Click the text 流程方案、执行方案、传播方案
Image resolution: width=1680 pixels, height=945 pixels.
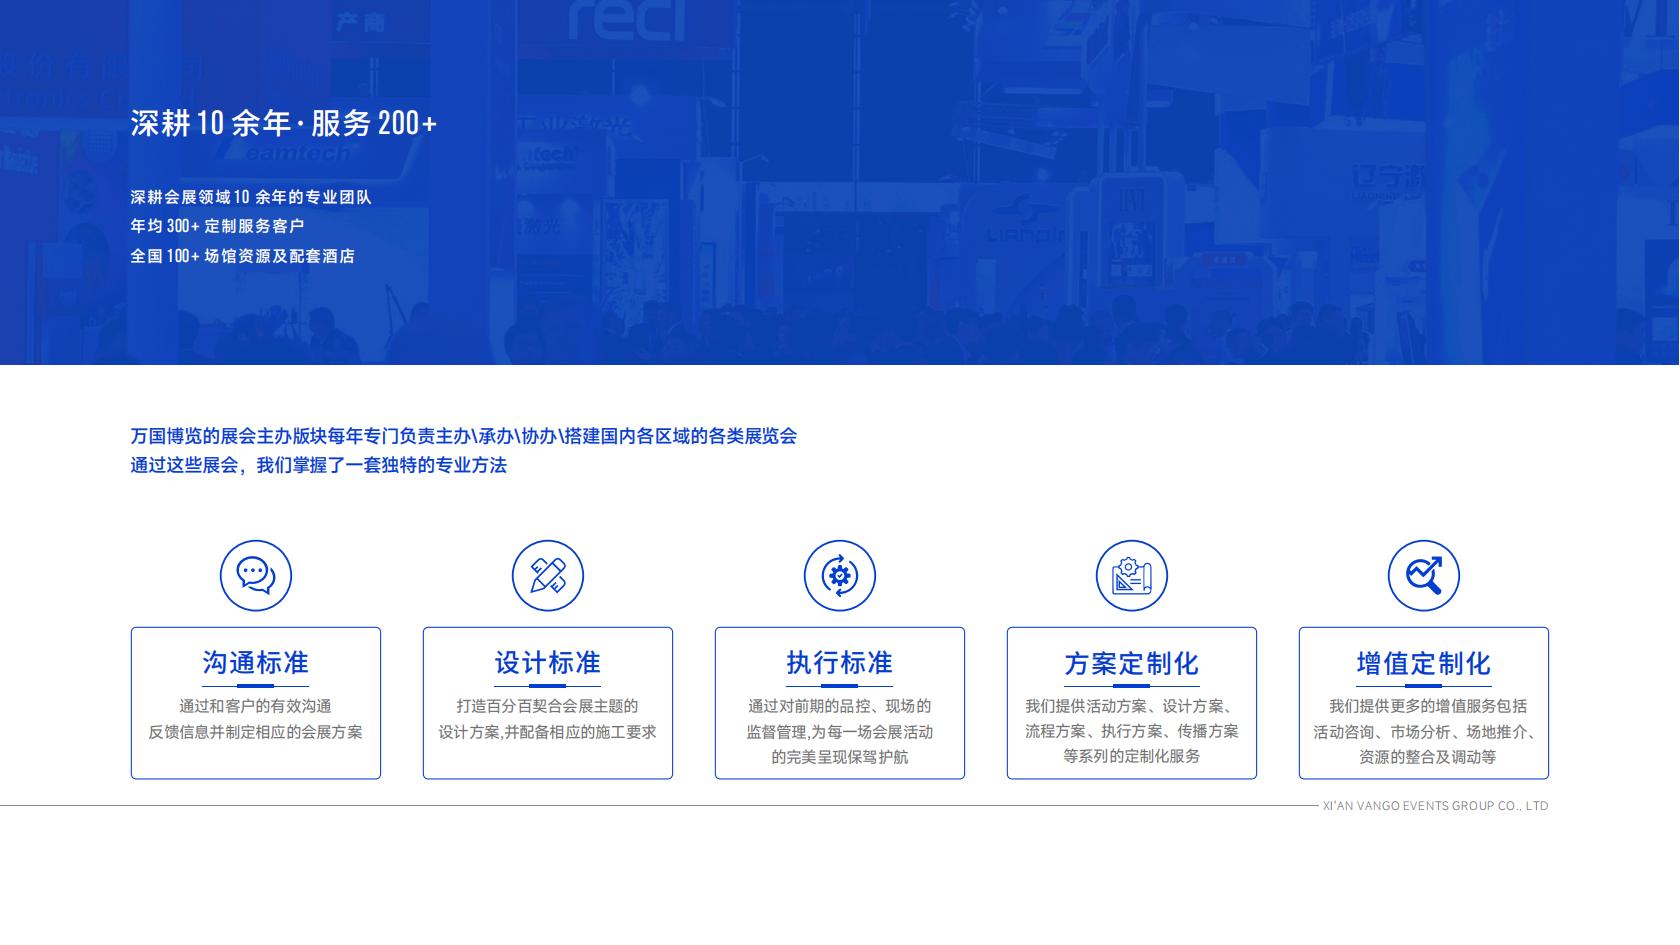coord(1132,731)
